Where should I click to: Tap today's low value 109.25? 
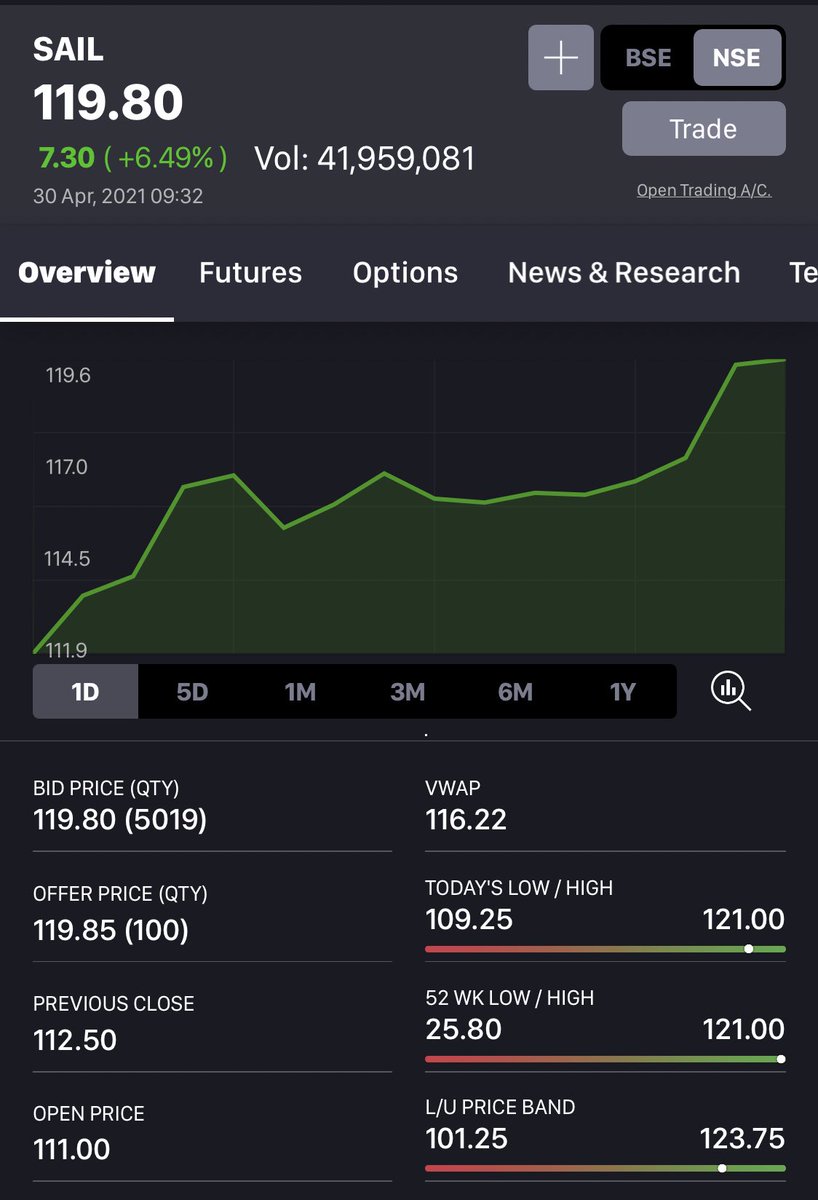[x=469, y=919]
